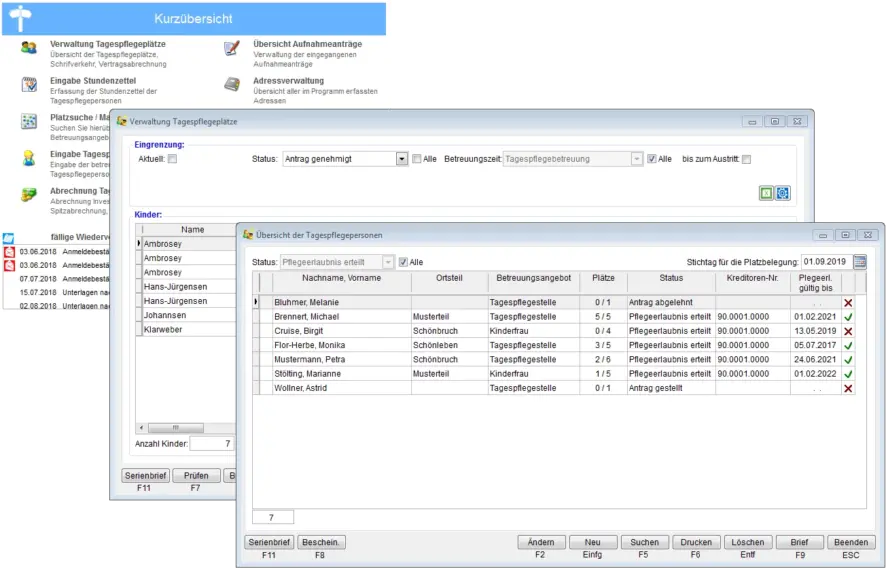Open the Pflegeerlaubnis erteilt status dropdown
Viewport: 888px width, 569px height.
(x=388, y=262)
